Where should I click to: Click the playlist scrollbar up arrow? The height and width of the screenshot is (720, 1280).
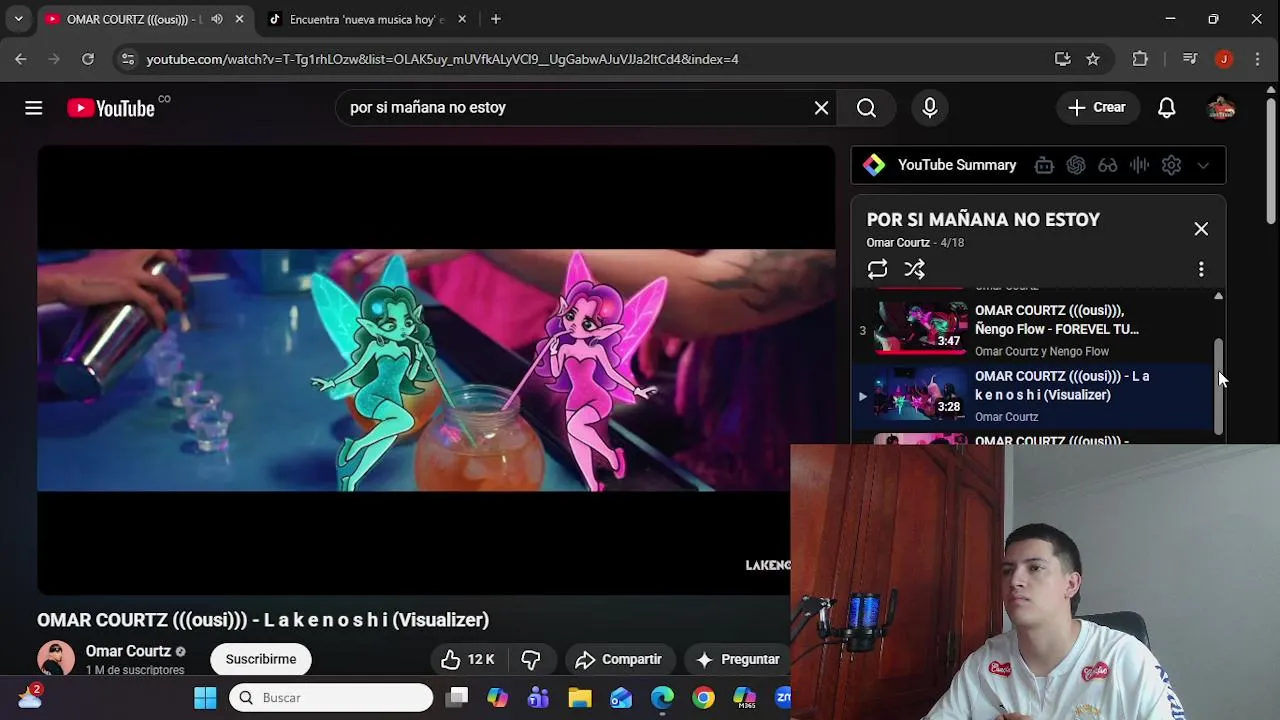1218,296
